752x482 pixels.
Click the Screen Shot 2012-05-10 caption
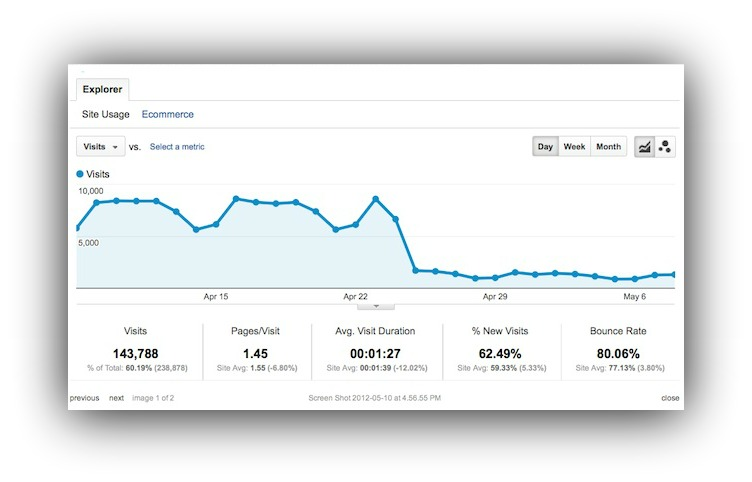click(x=375, y=398)
